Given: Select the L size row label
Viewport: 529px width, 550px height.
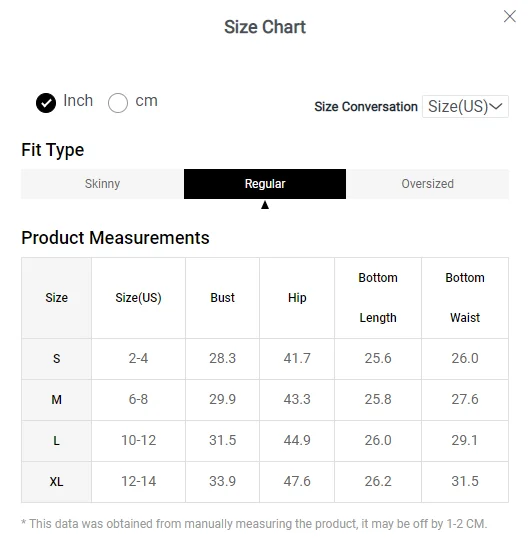Looking at the screenshot, I should click(x=56, y=441).
